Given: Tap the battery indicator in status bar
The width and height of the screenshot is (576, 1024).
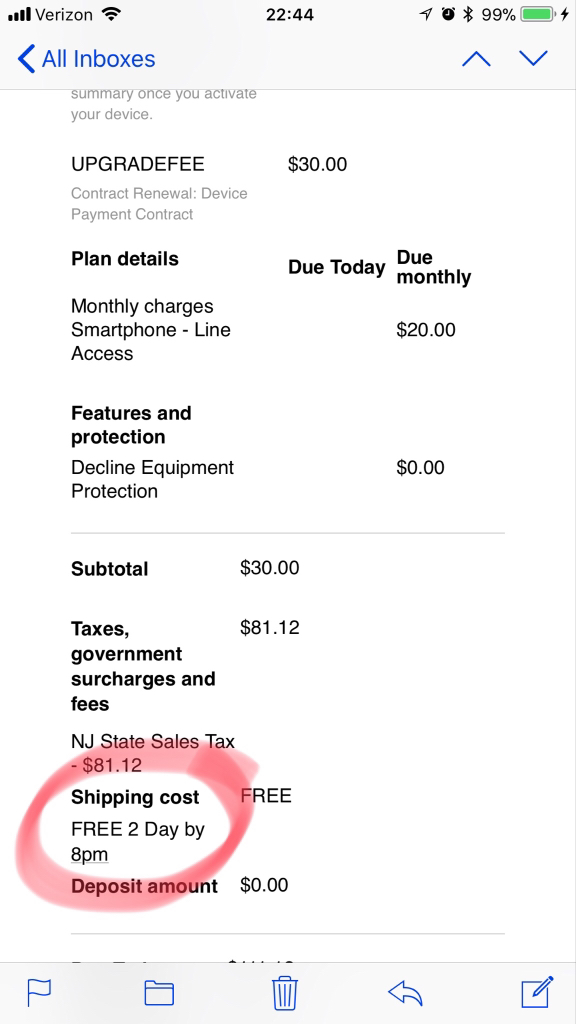Looking at the screenshot, I should pos(537,14).
